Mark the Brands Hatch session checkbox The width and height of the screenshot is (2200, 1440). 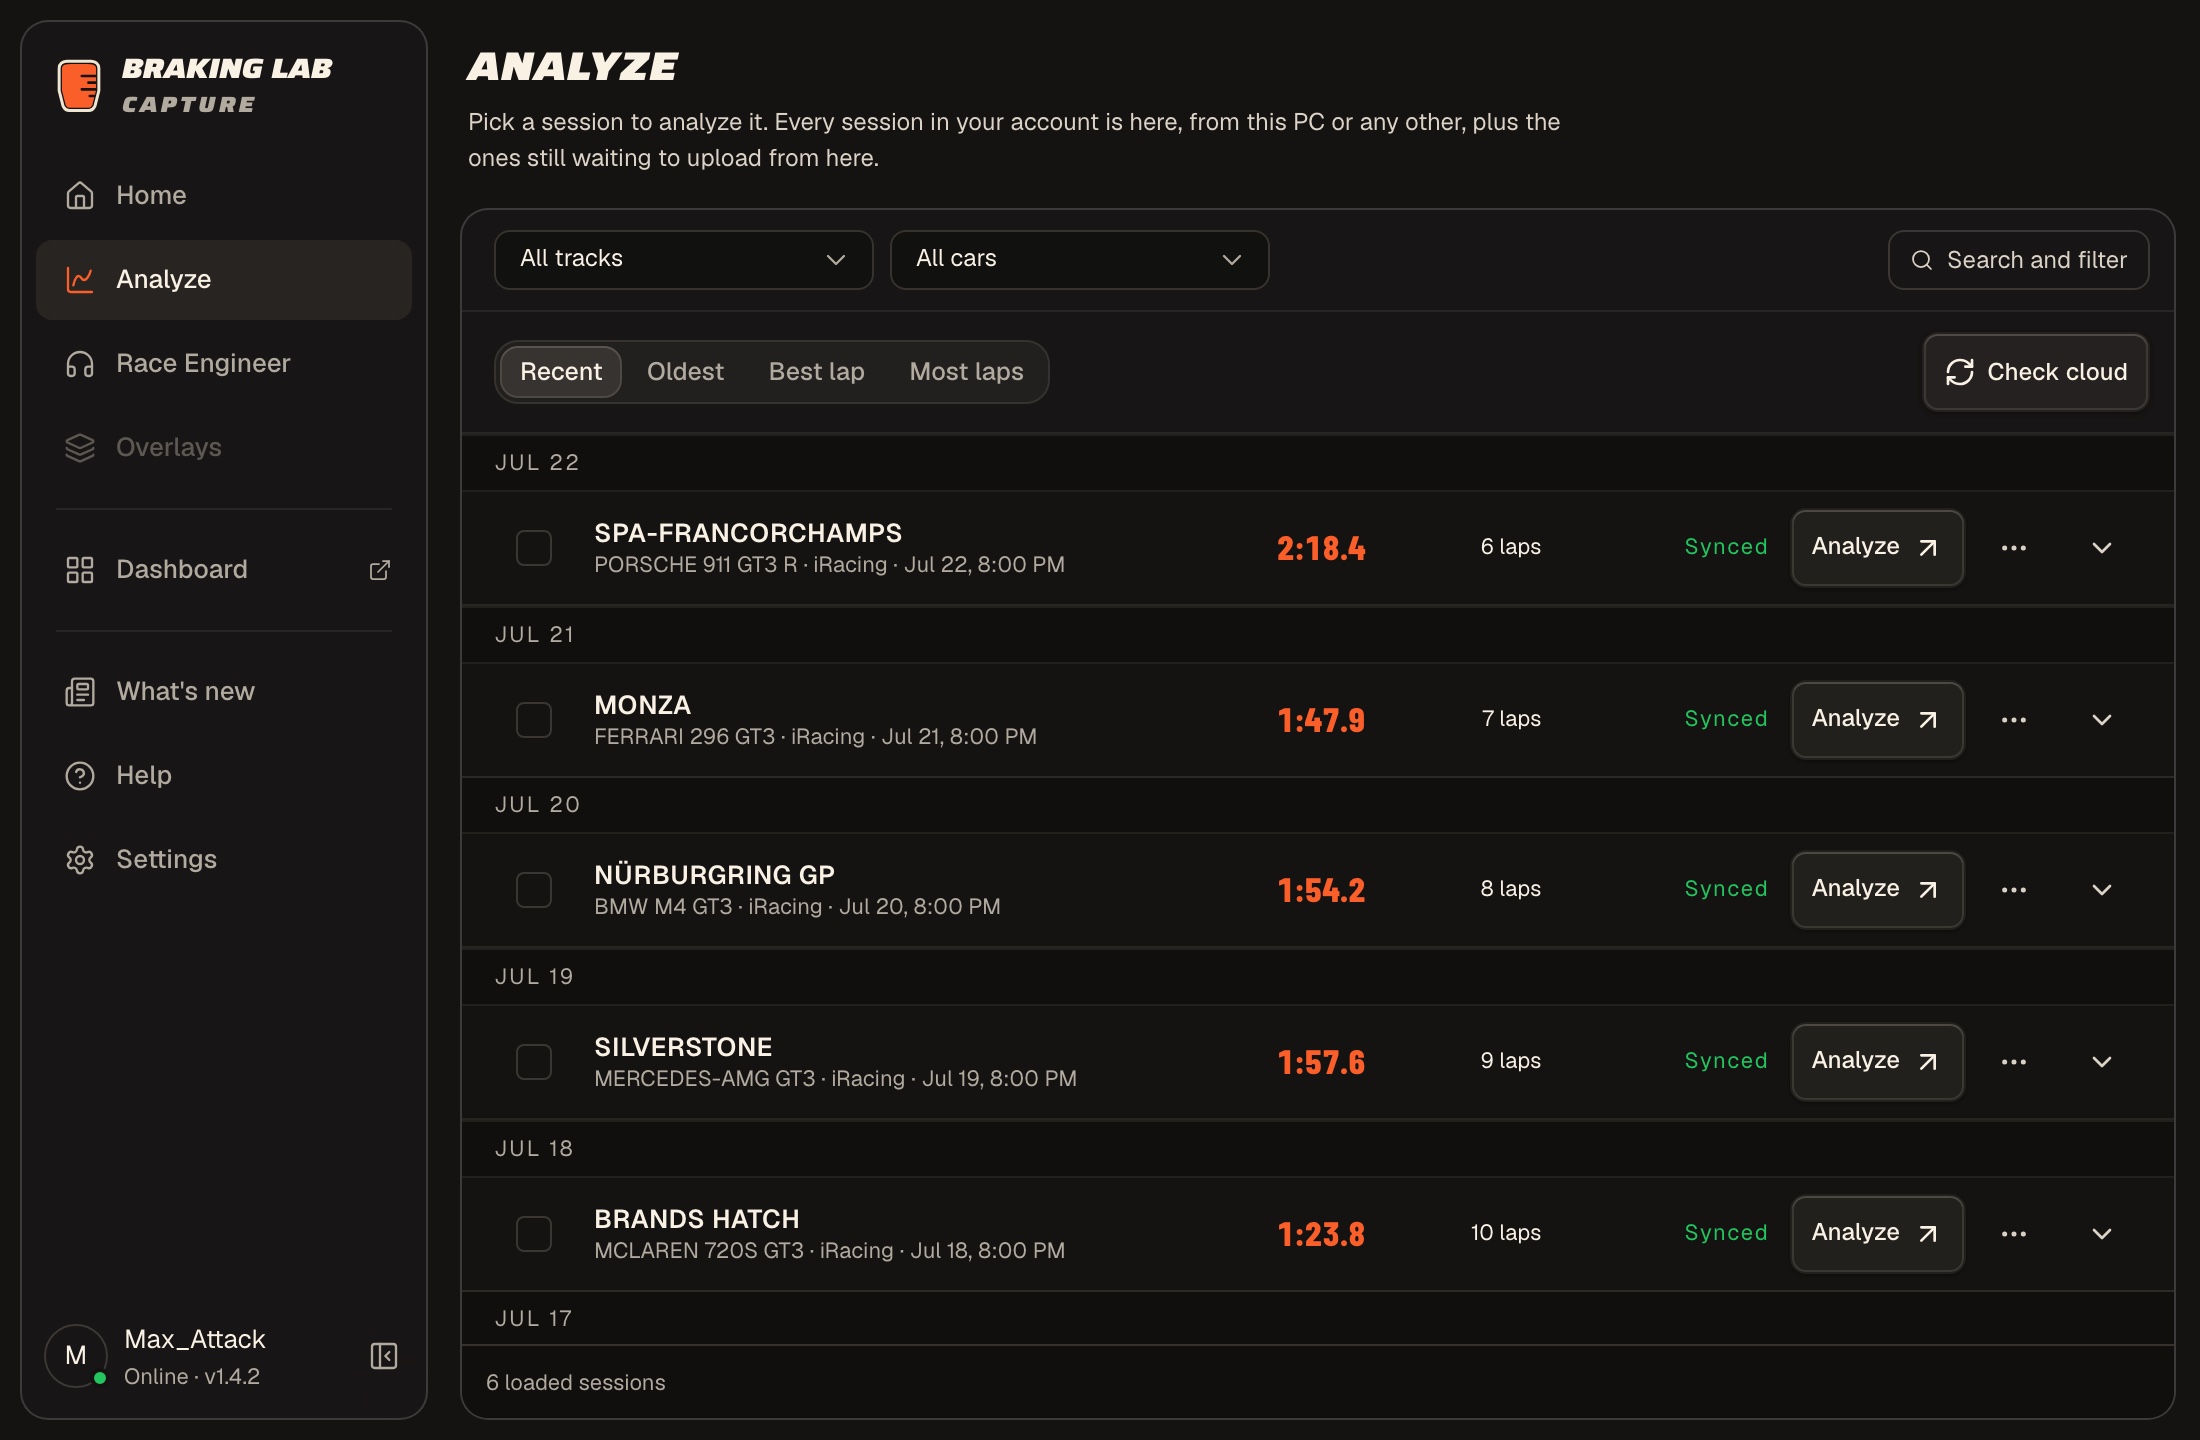tap(534, 1234)
